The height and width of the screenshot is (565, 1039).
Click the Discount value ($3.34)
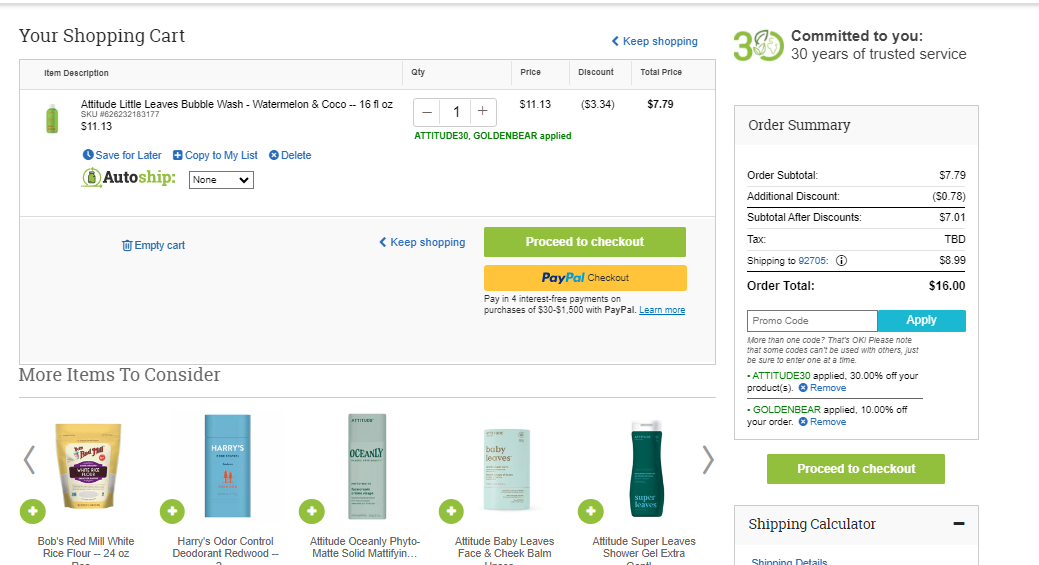(x=598, y=104)
